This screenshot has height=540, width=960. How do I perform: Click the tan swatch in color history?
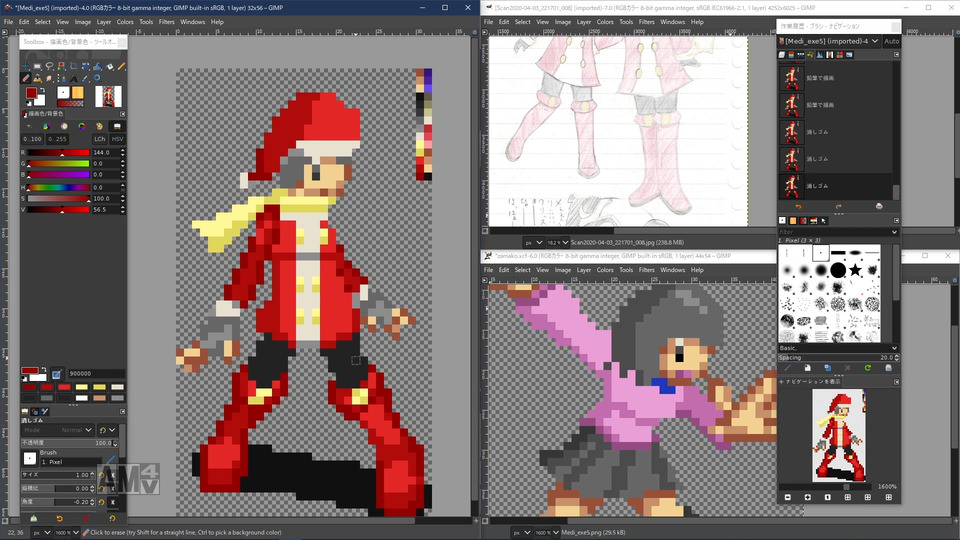coord(99,398)
